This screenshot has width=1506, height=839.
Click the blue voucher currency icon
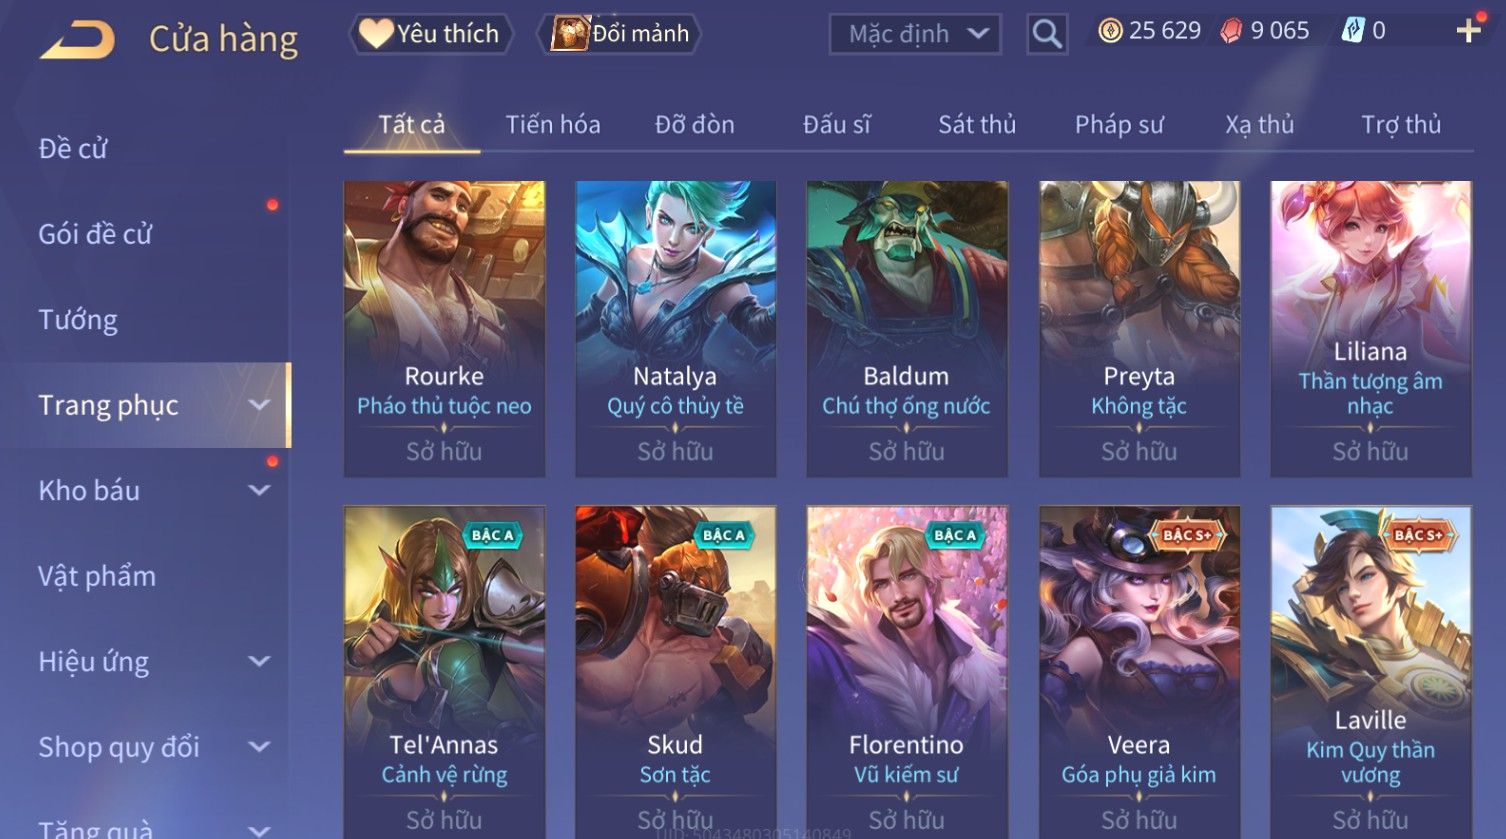tap(1352, 31)
